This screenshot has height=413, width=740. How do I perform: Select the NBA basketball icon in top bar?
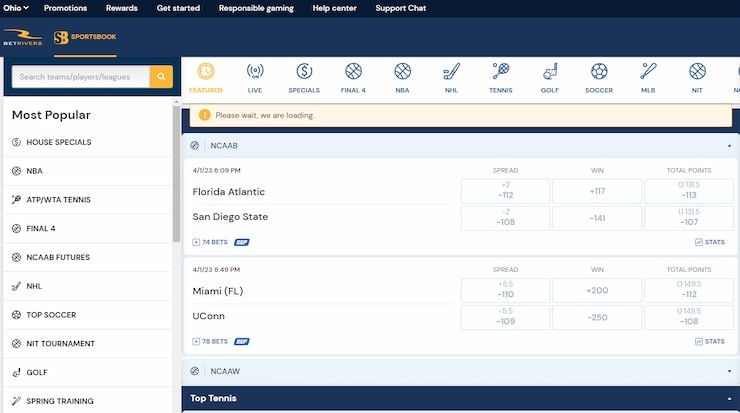(x=403, y=72)
